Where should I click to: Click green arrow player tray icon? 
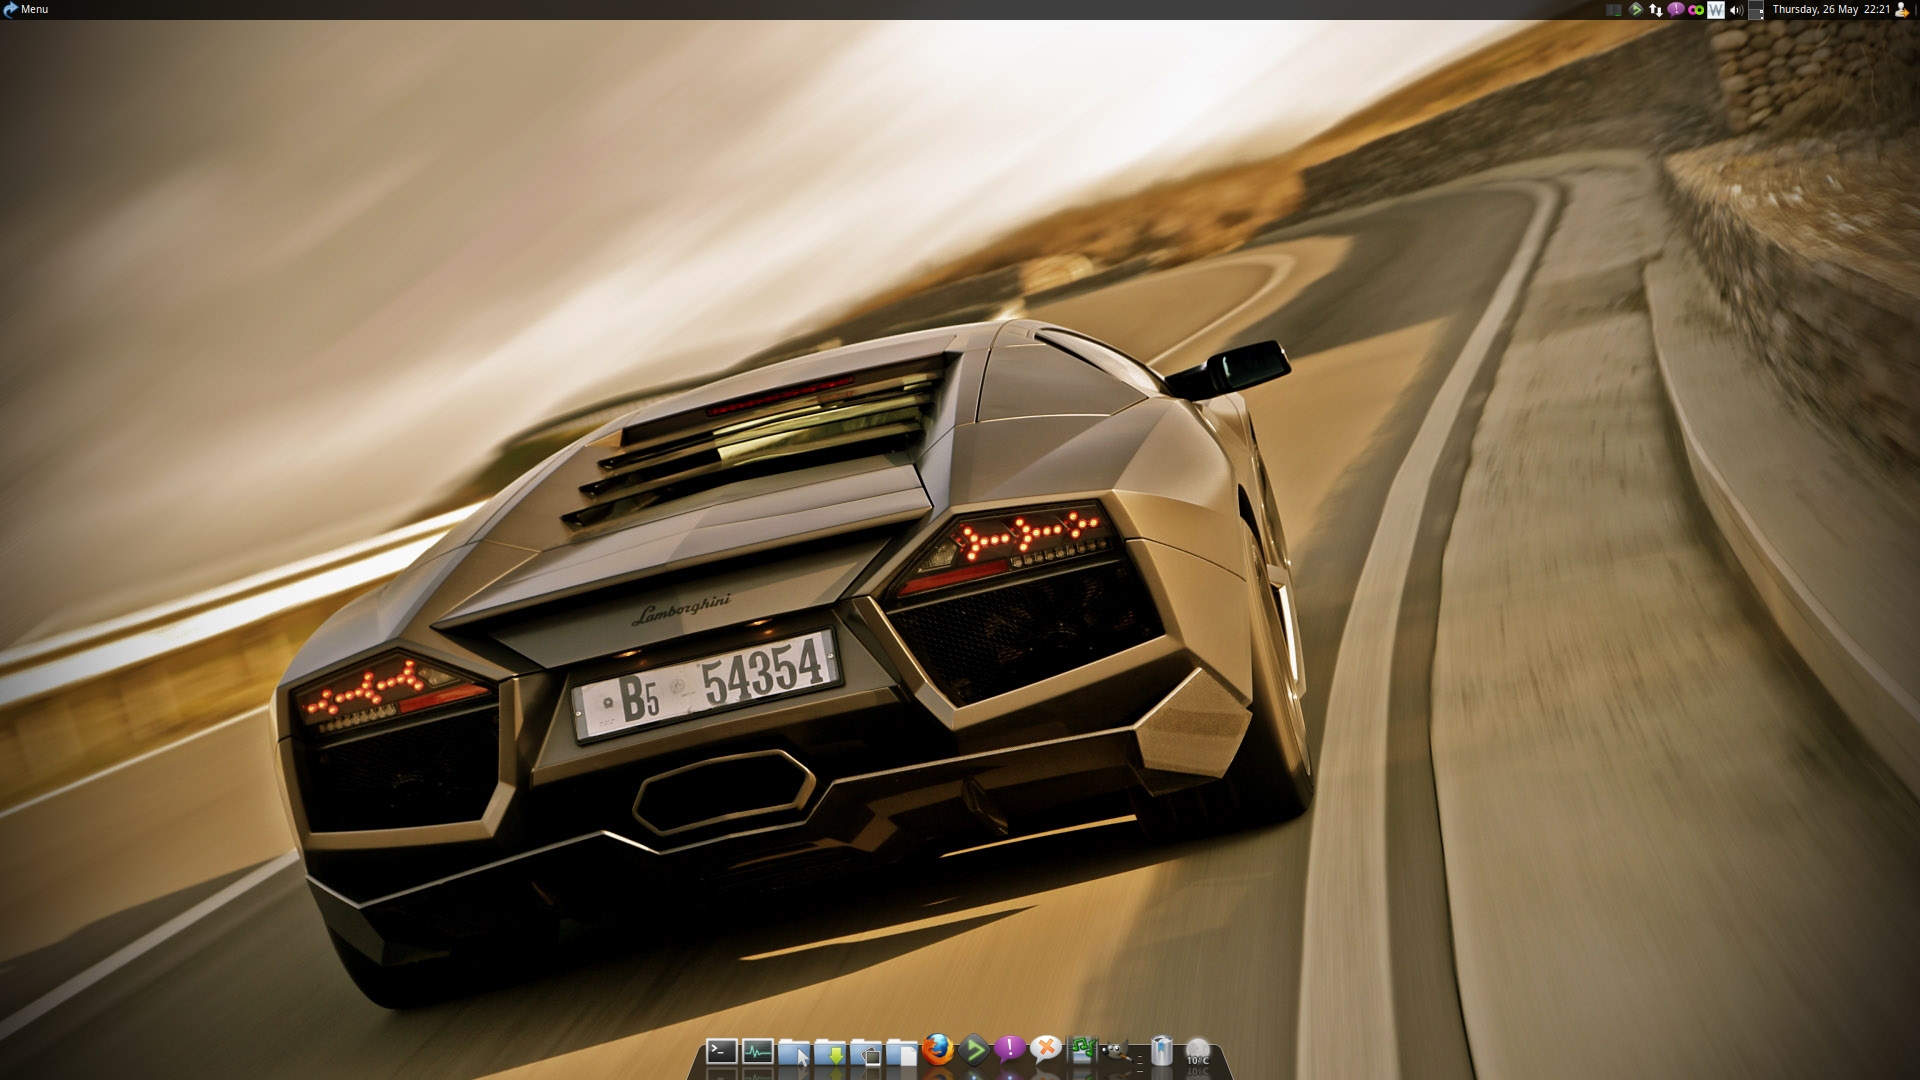1635,10
